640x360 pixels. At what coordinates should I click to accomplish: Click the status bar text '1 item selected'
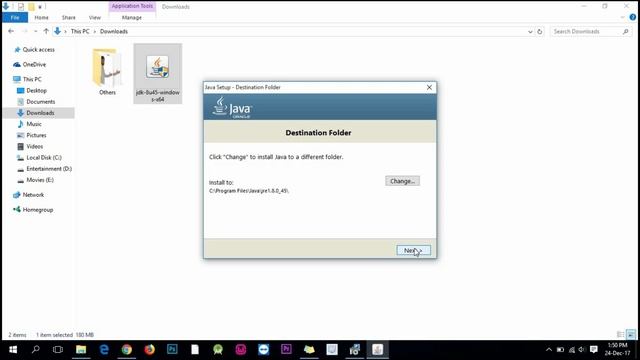point(54,335)
